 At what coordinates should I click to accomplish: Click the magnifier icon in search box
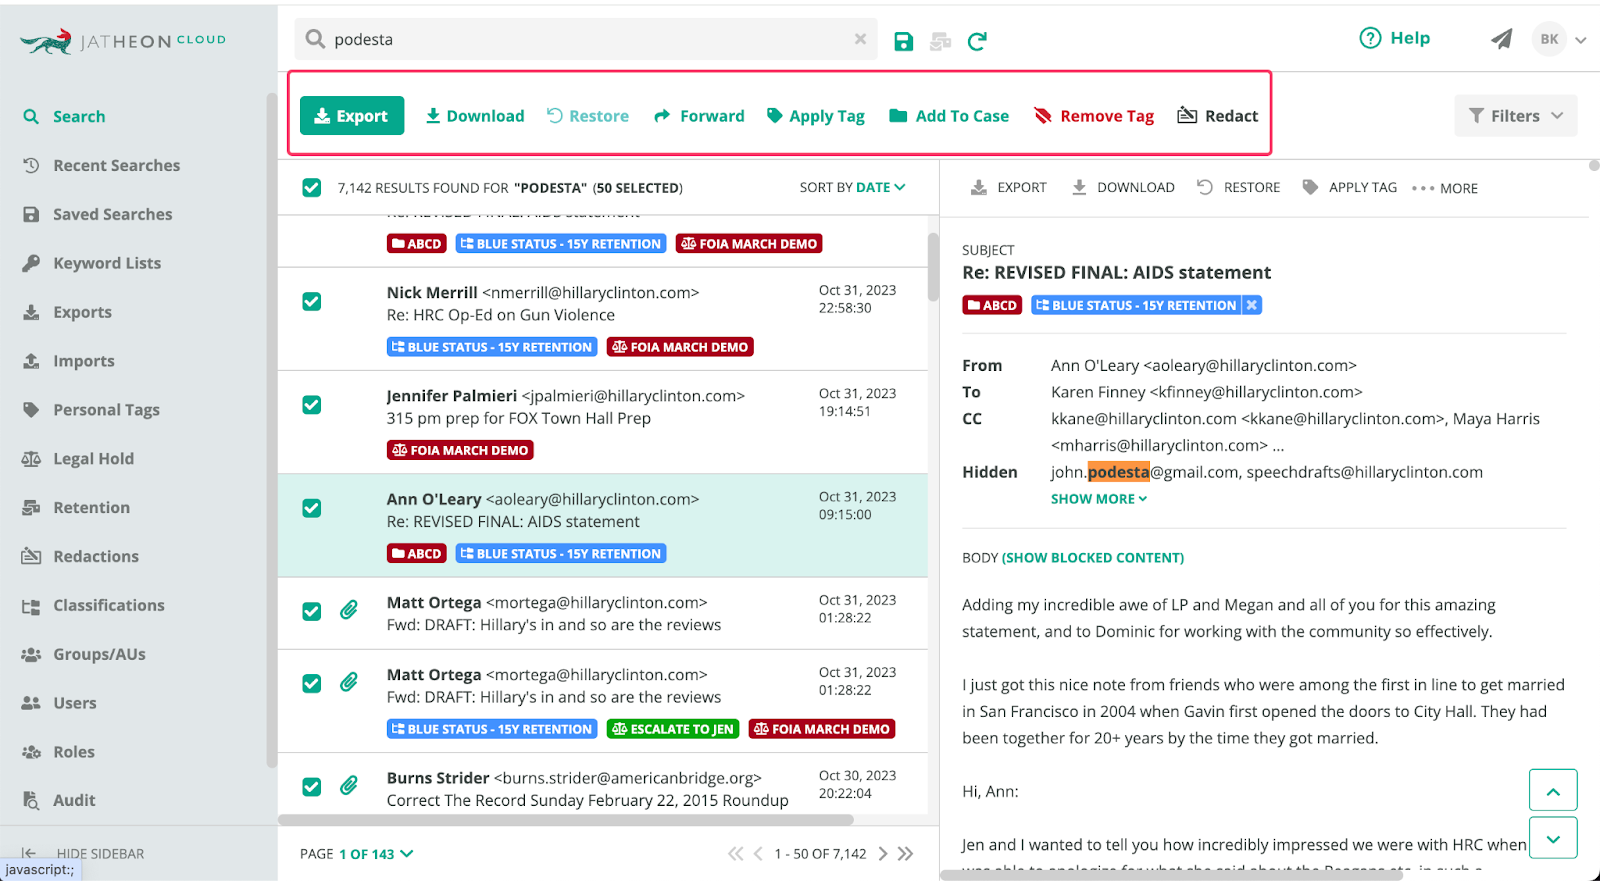coord(315,39)
